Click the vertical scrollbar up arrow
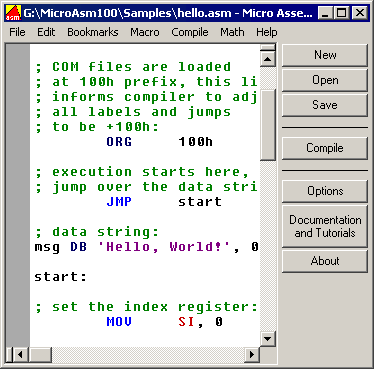The image size is (374, 369). click(268, 59)
